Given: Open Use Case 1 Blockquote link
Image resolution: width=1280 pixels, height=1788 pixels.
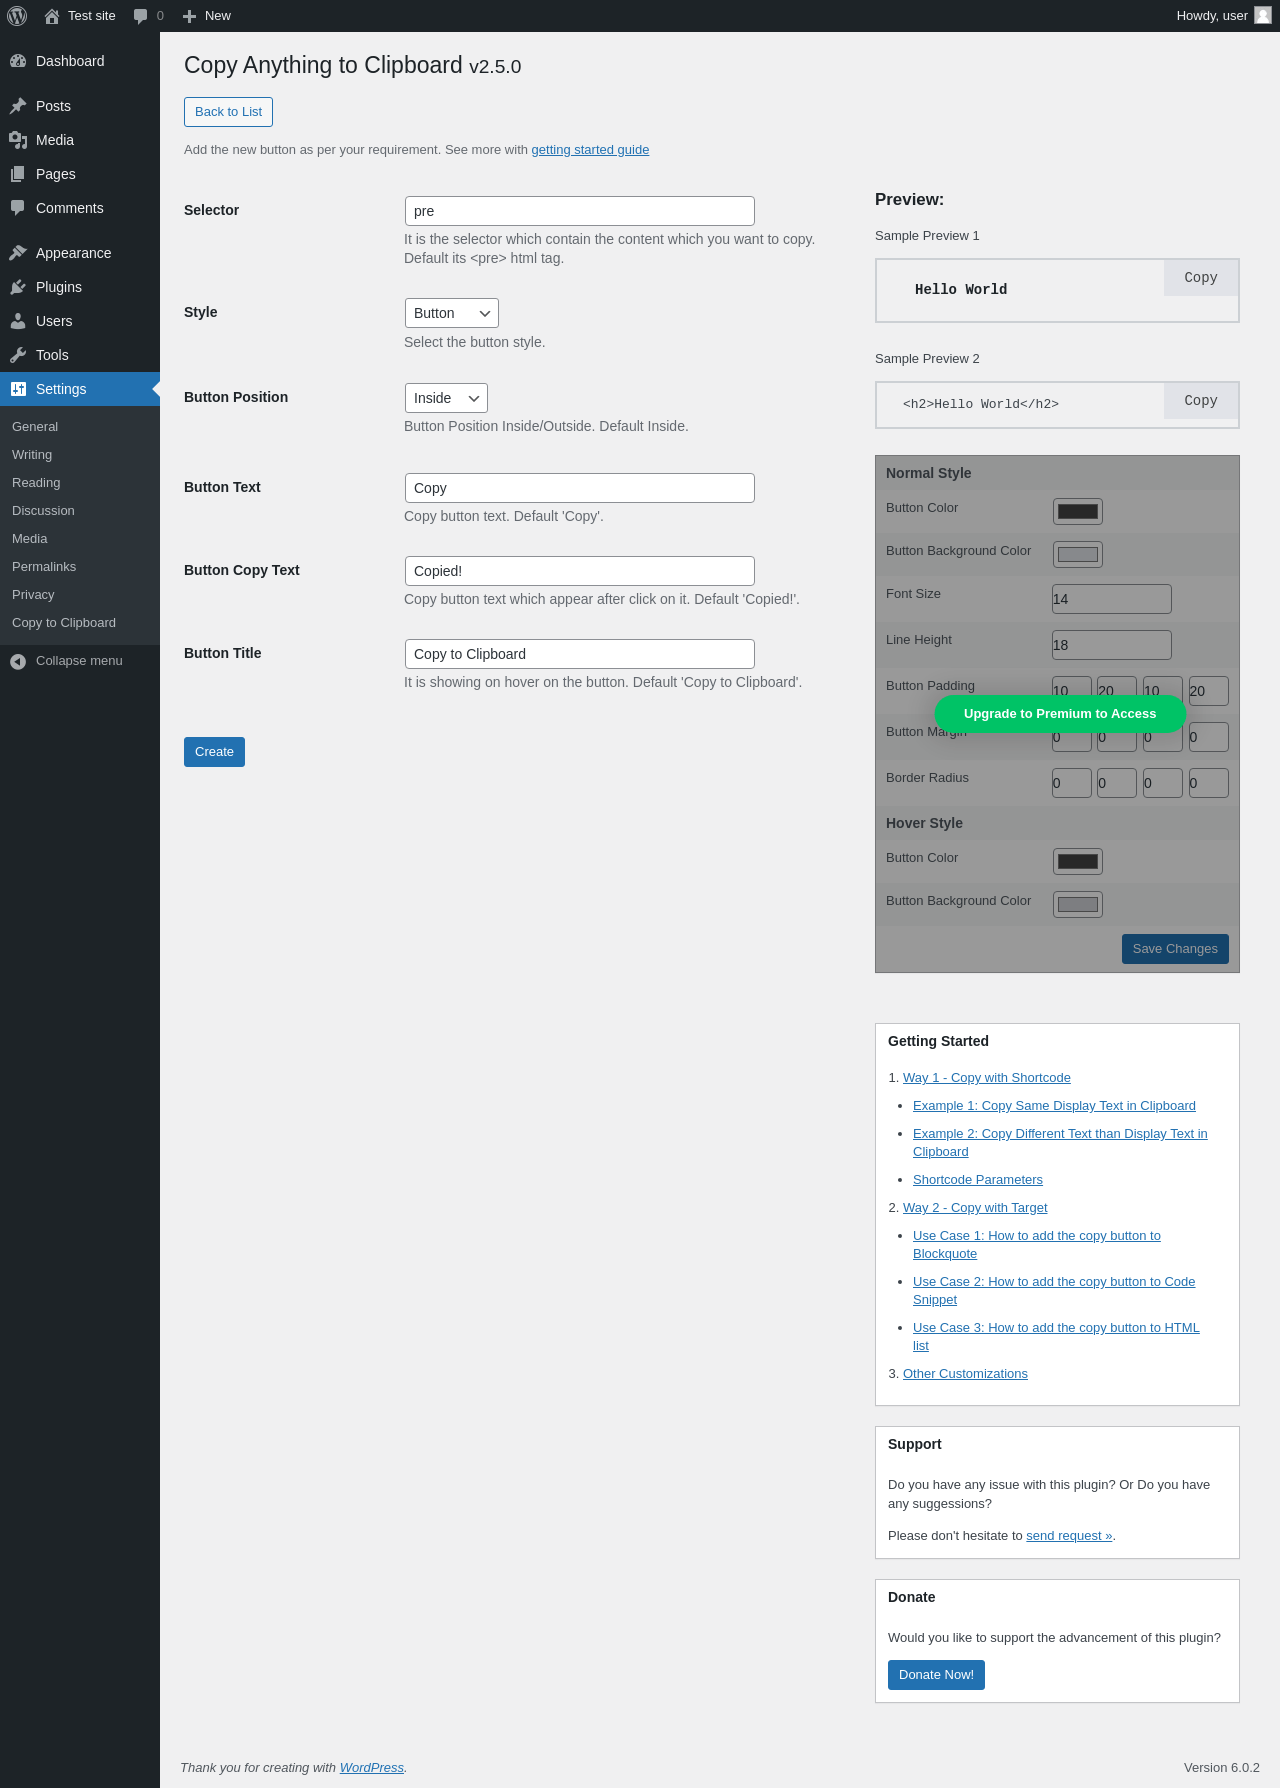Looking at the screenshot, I should pyautogui.click(x=1037, y=1236).
